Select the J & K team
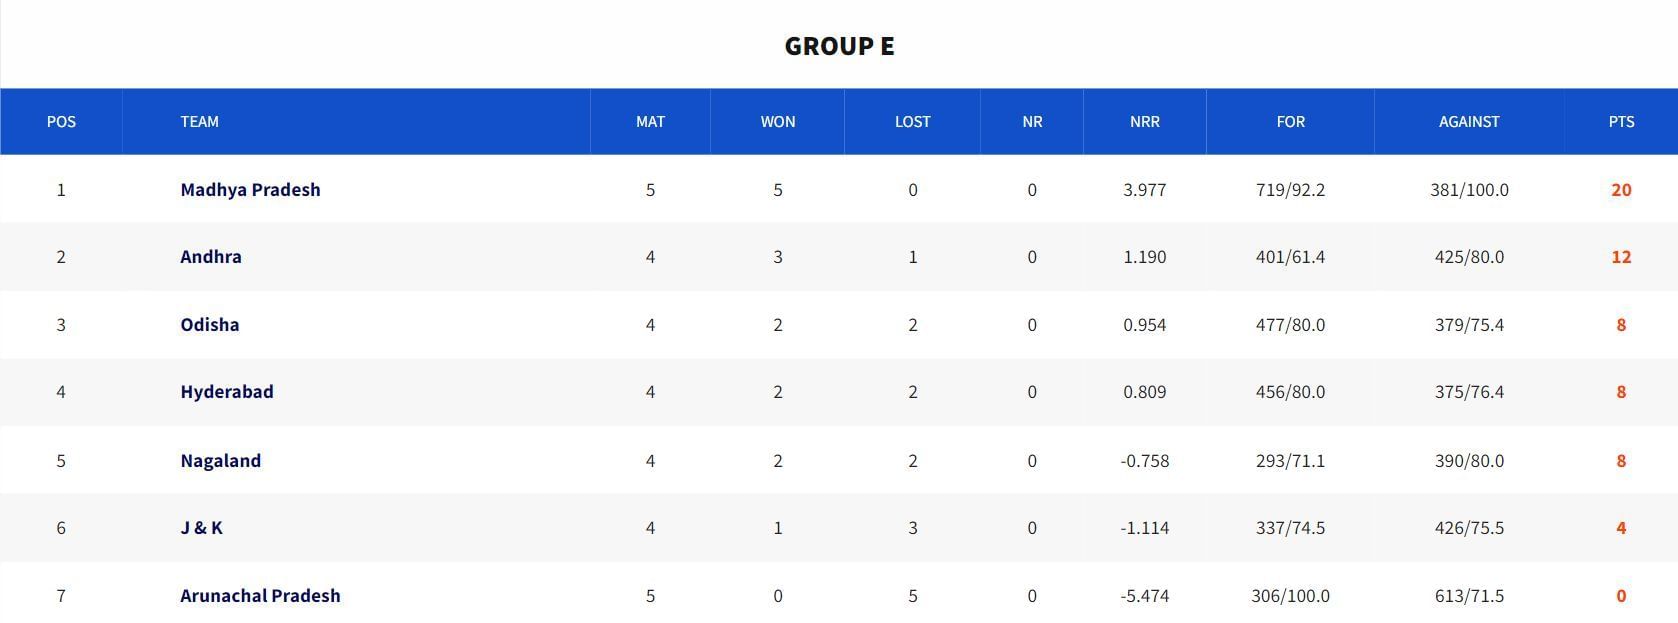This screenshot has height=623, width=1678. (202, 528)
